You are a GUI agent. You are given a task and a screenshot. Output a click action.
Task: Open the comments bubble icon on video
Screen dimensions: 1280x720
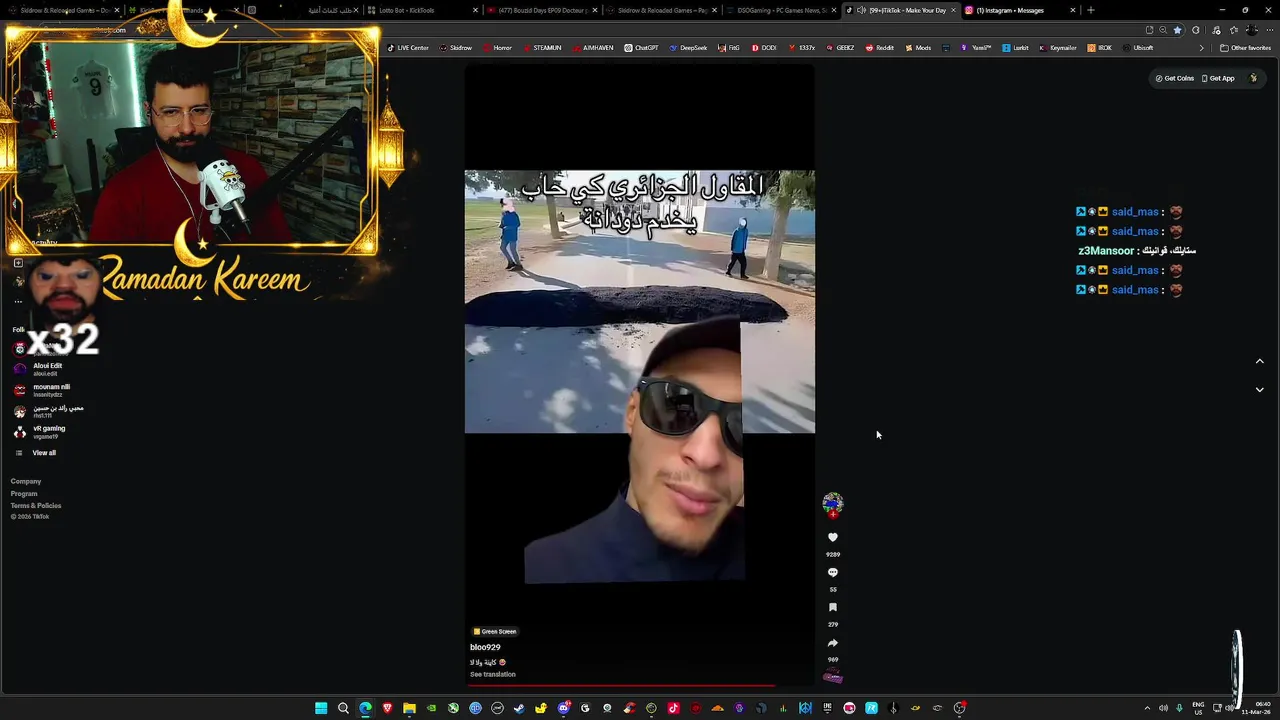tap(832, 572)
